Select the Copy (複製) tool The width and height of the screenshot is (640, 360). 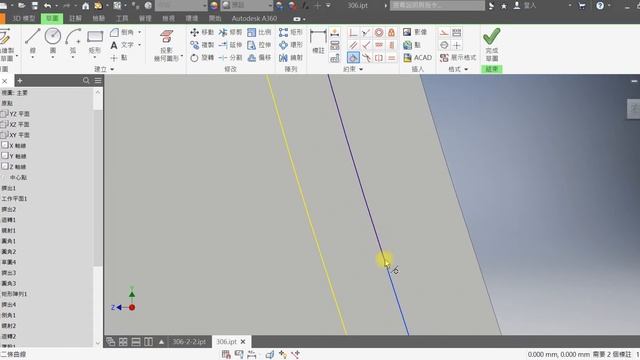click(x=202, y=45)
